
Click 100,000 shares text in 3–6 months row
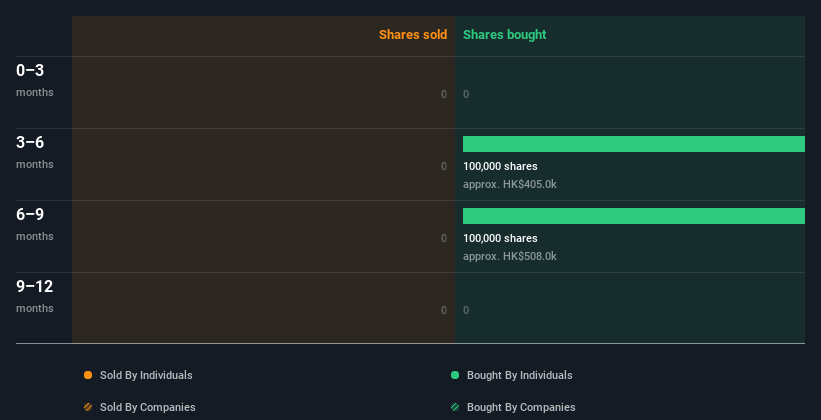[x=500, y=167]
